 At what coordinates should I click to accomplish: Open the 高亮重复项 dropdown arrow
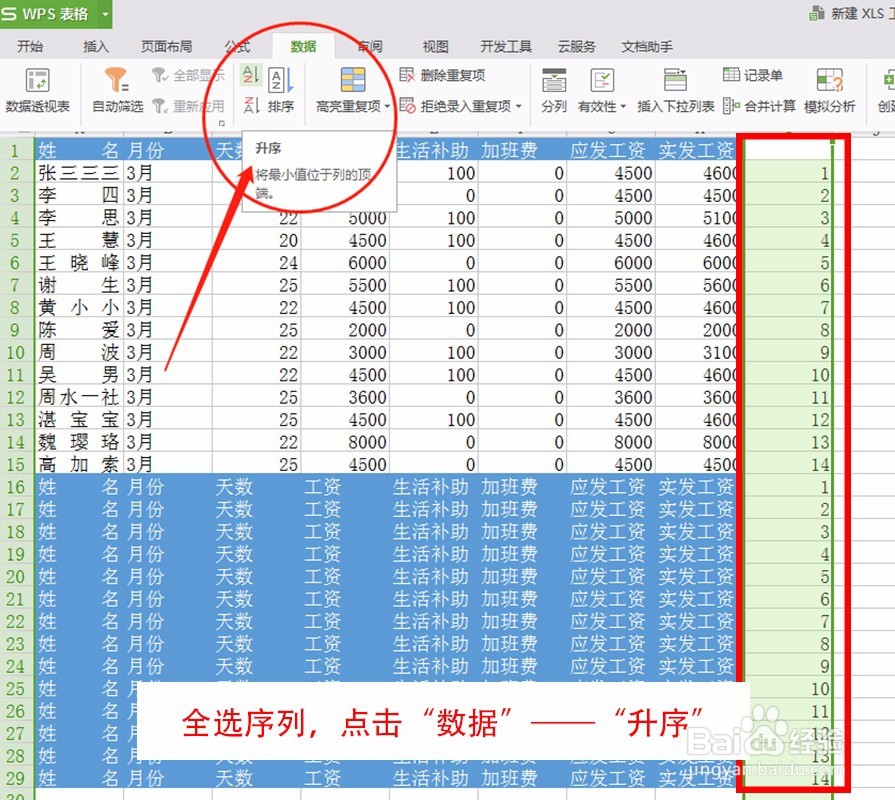(388, 105)
